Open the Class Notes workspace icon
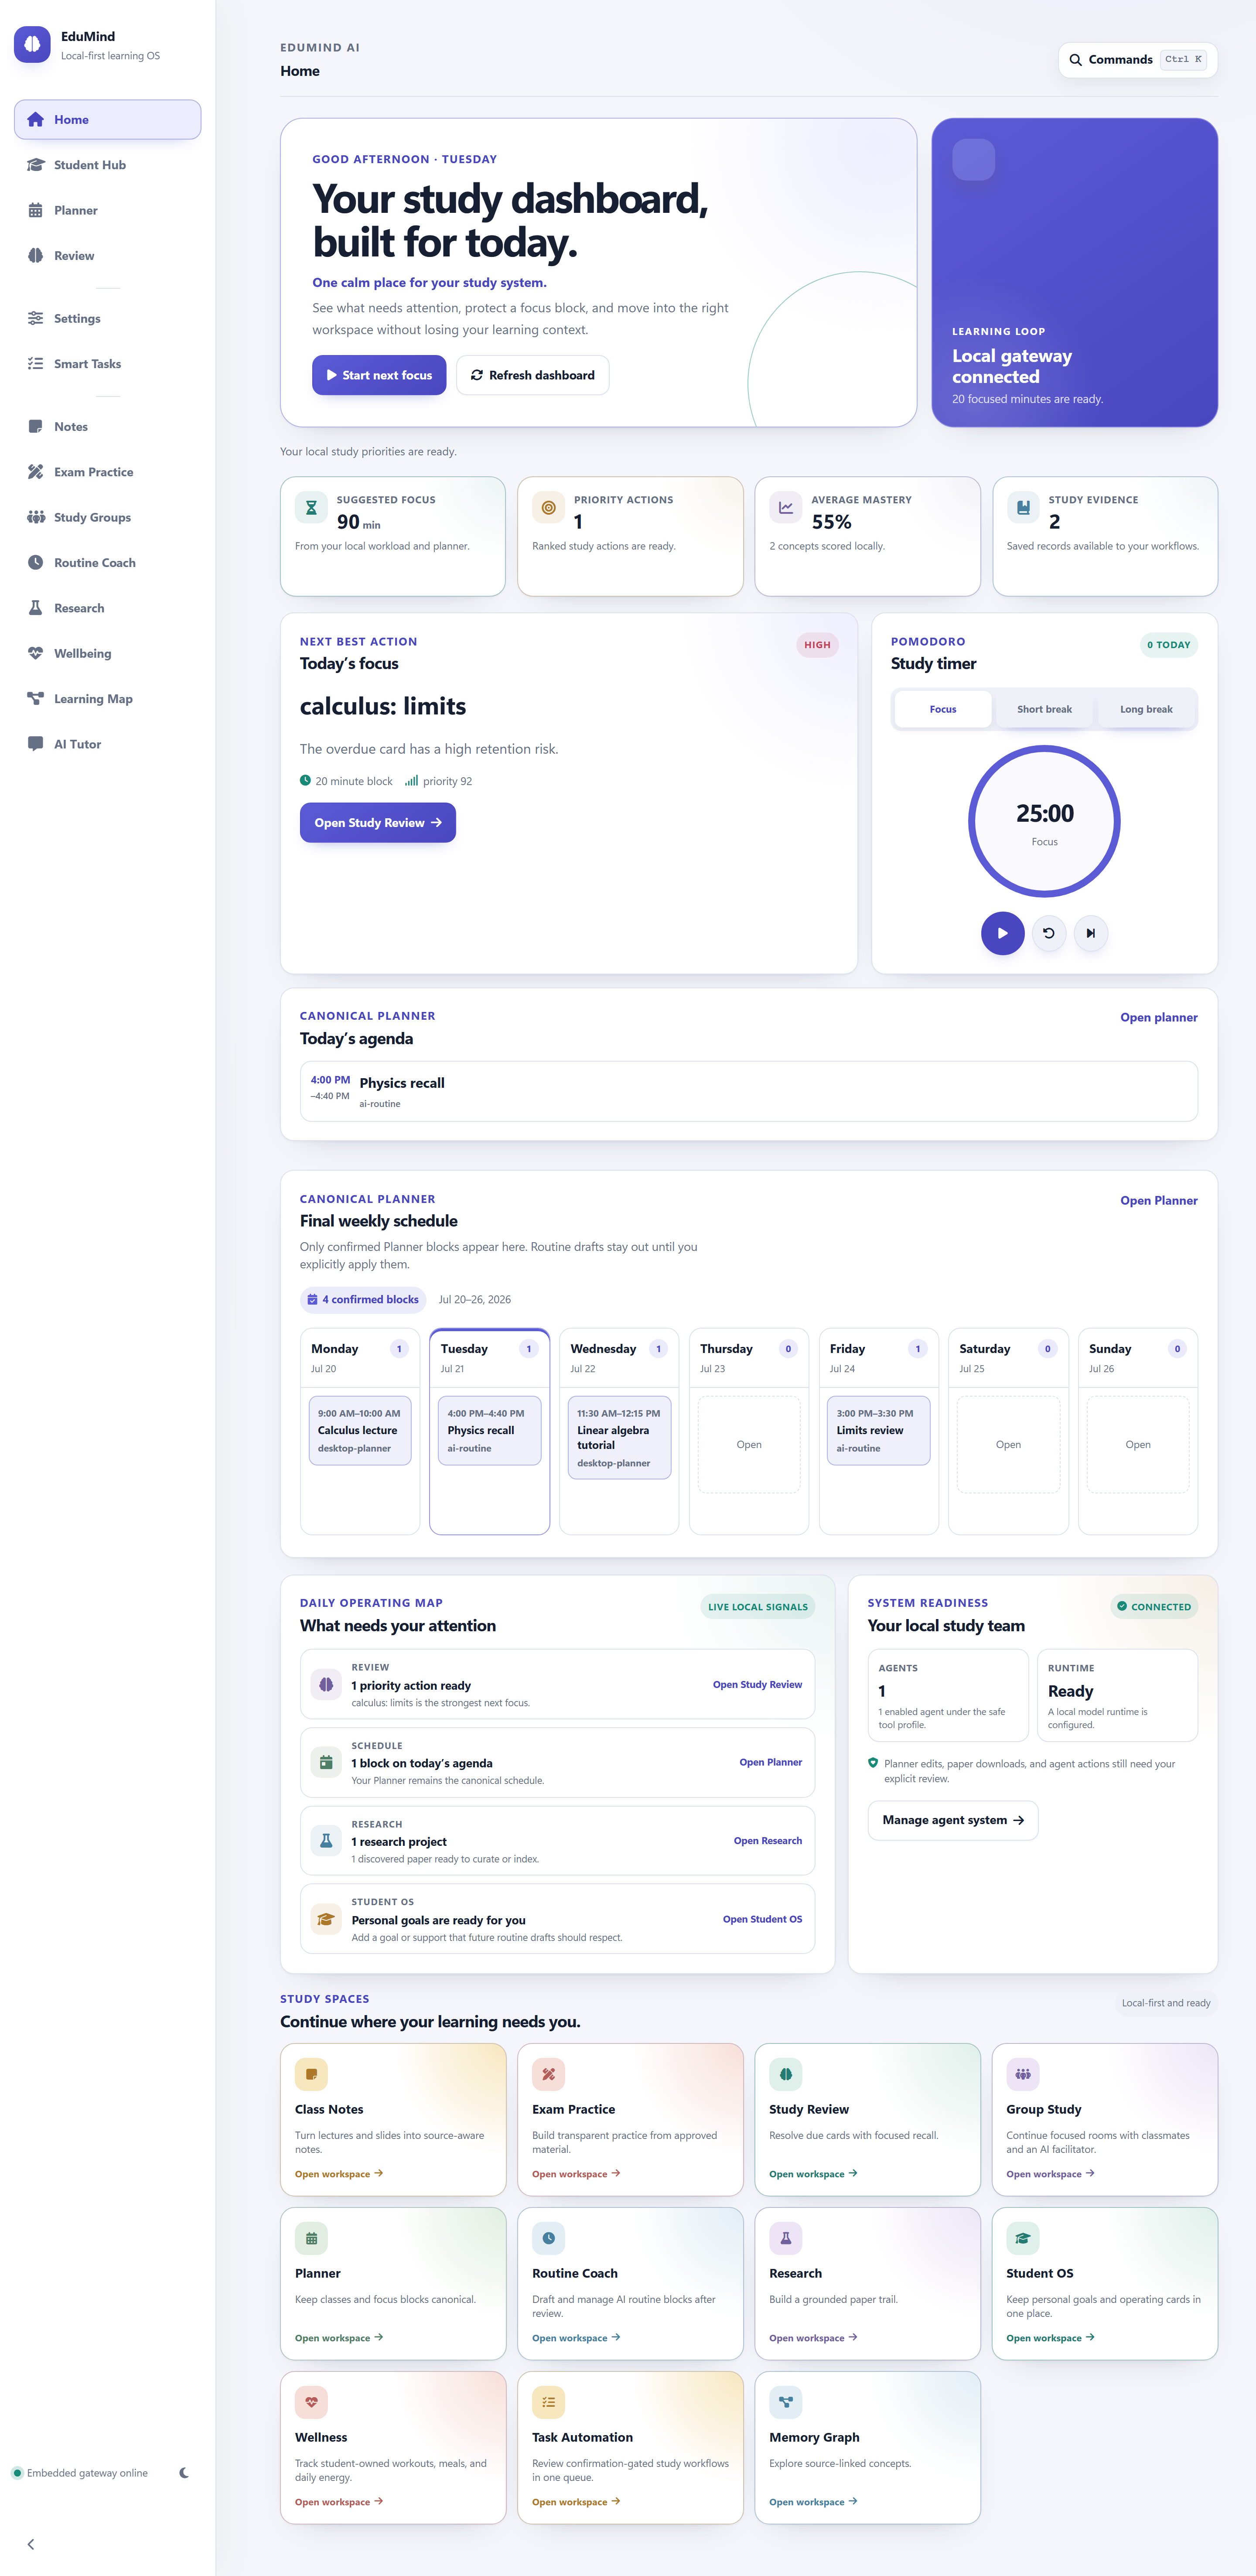This screenshot has width=1256, height=2576. (x=311, y=2074)
